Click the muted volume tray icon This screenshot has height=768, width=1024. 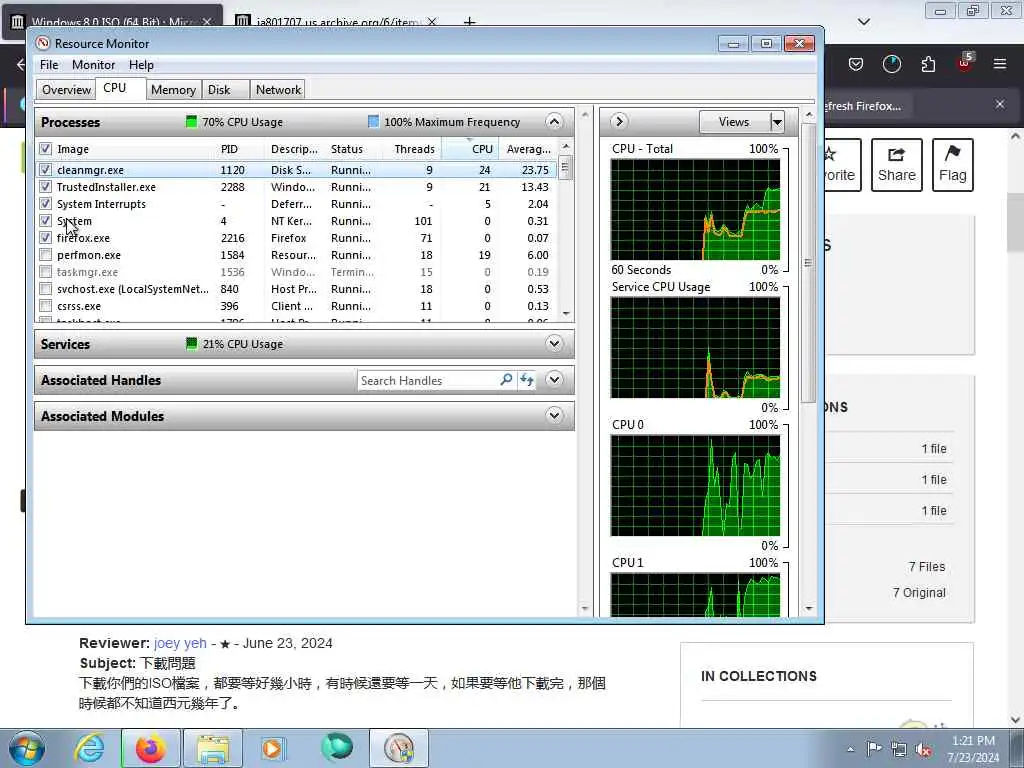click(923, 749)
